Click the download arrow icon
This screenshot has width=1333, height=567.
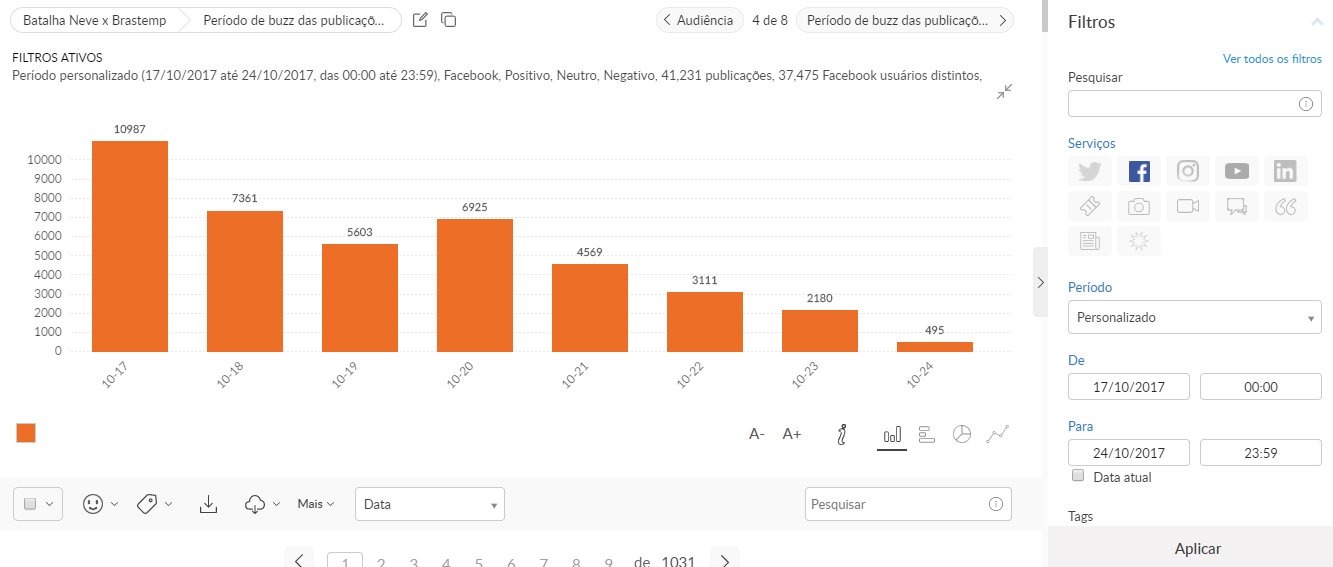pos(208,504)
